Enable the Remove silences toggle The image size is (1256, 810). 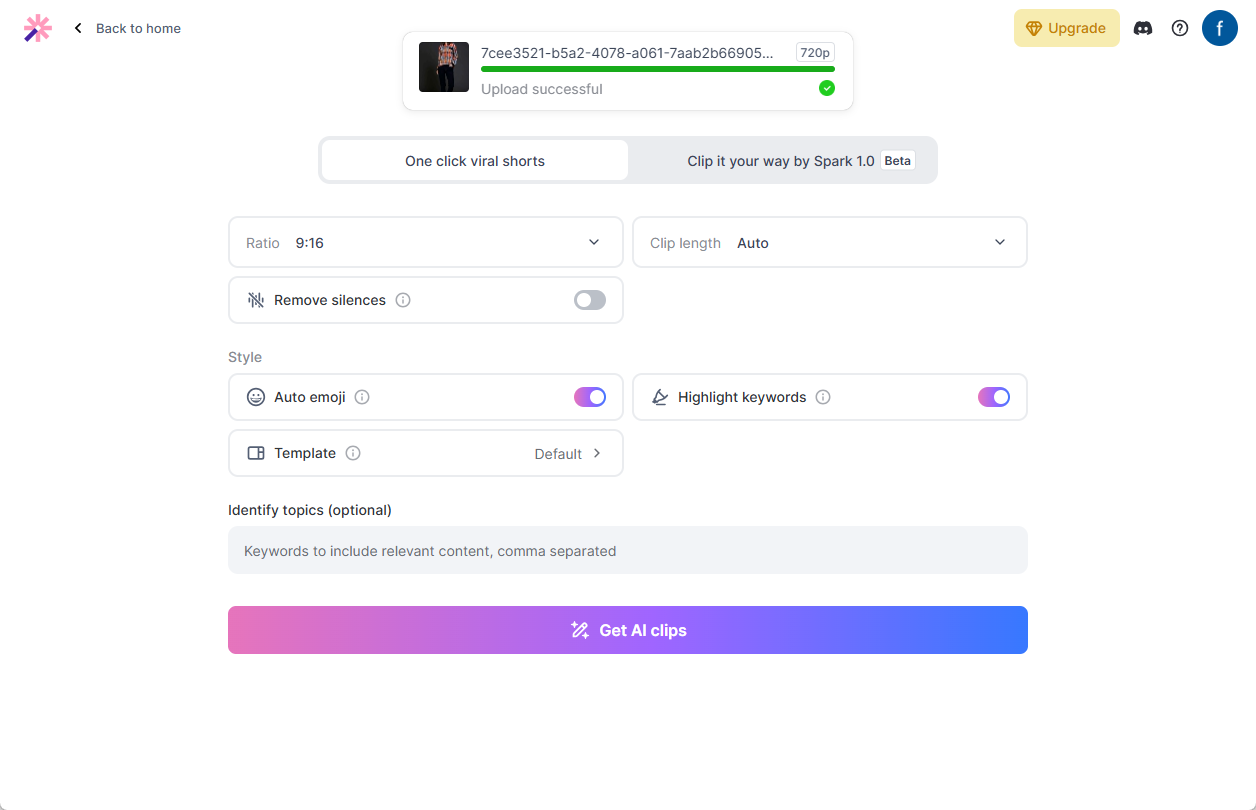[x=590, y=300]
